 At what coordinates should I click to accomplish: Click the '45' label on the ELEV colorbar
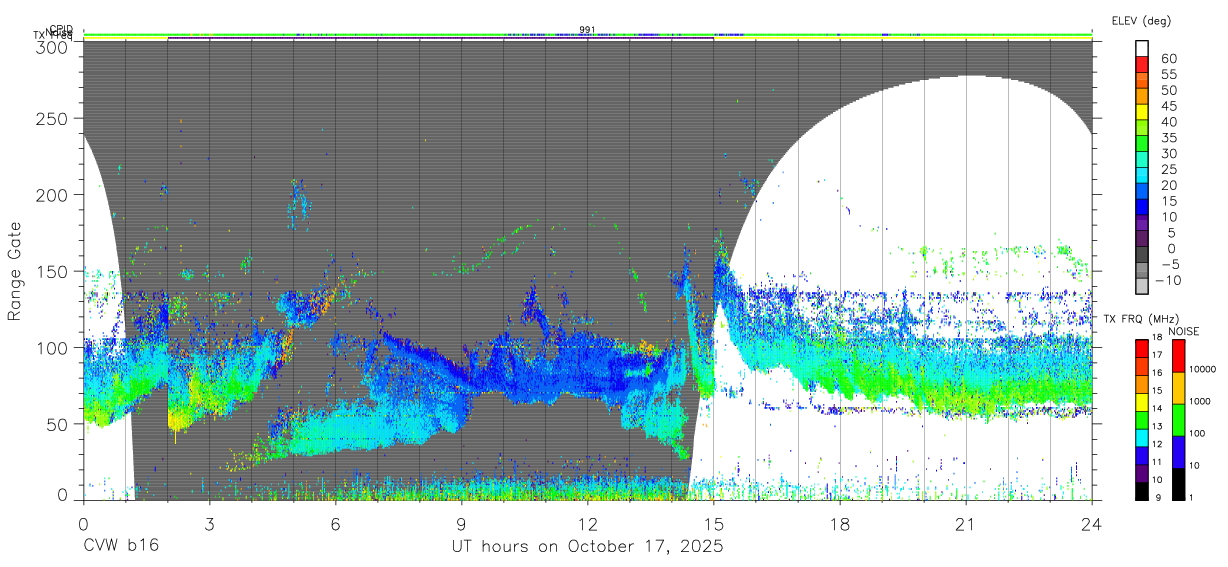click(x=1168, y=106)
